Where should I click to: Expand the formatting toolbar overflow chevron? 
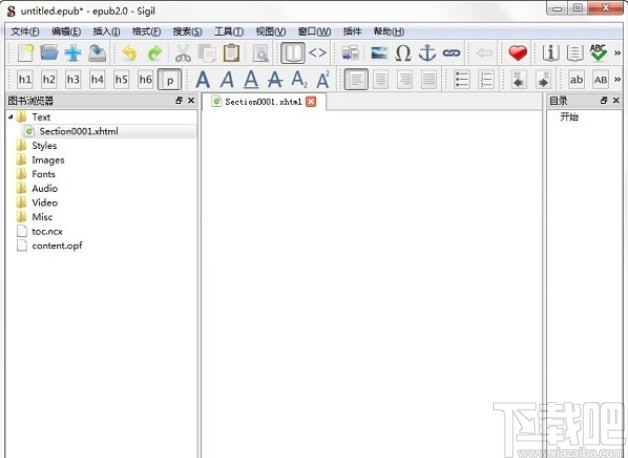618,79
